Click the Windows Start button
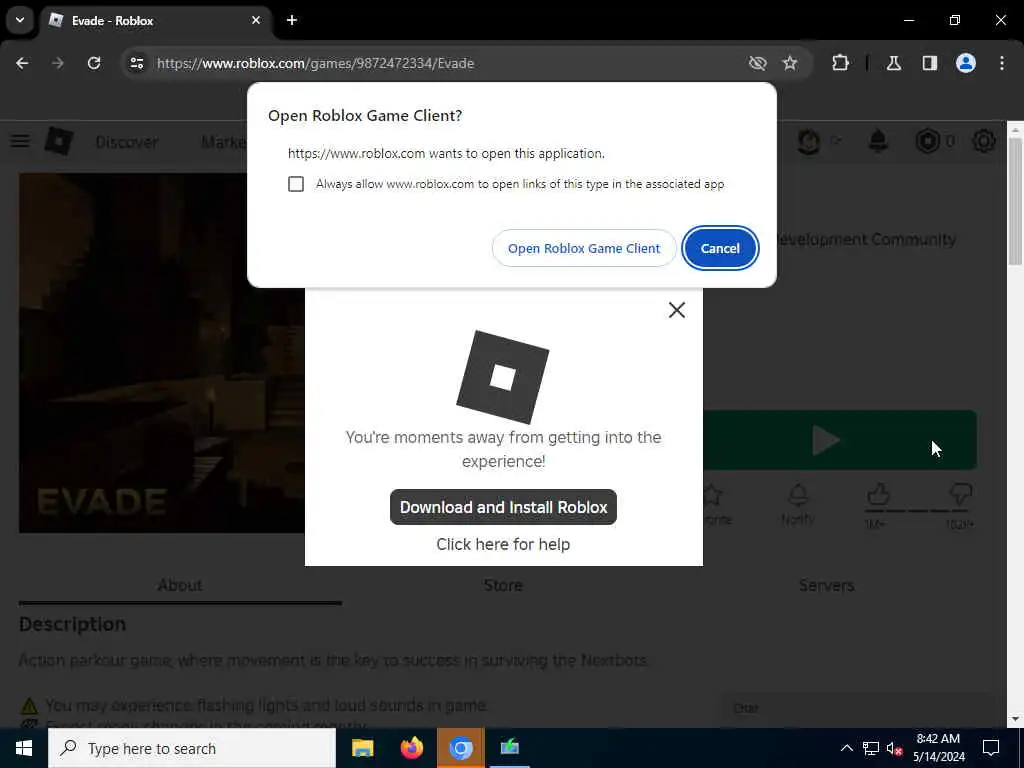This screenshot has height=768, width=1024. click(x=24, y=748)
